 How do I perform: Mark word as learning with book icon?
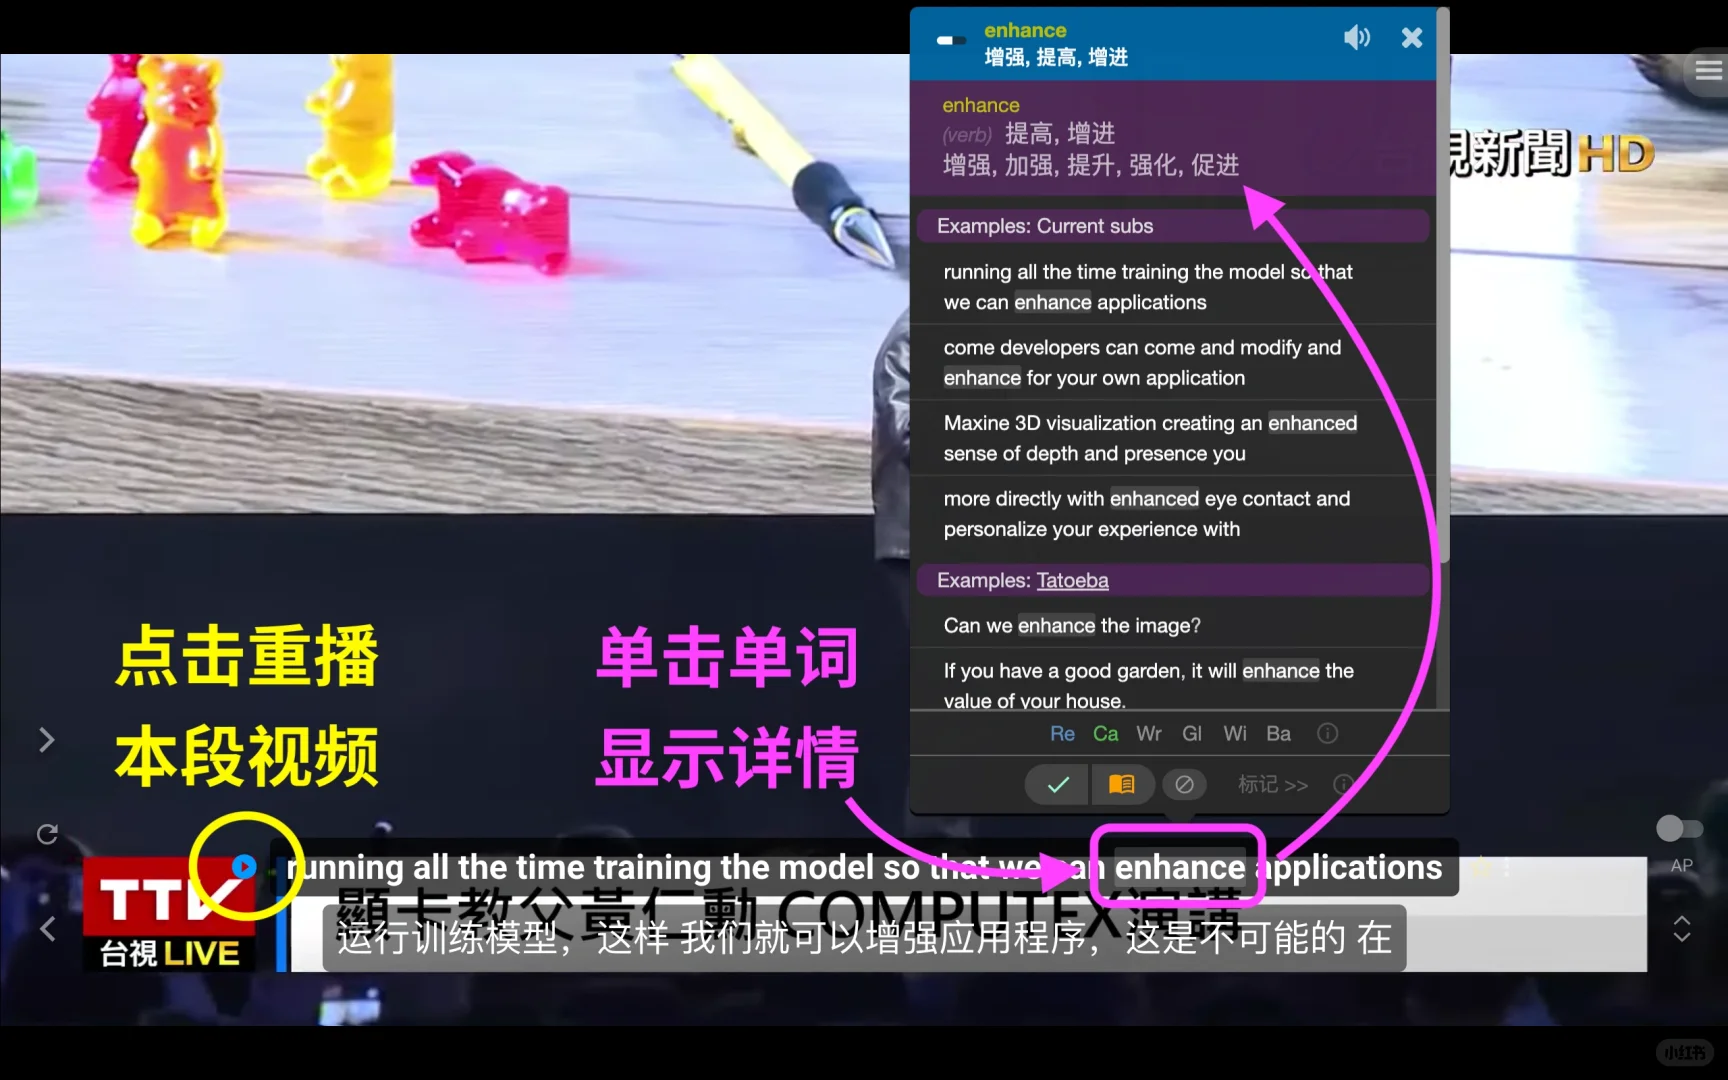(x=1122, y=785)
